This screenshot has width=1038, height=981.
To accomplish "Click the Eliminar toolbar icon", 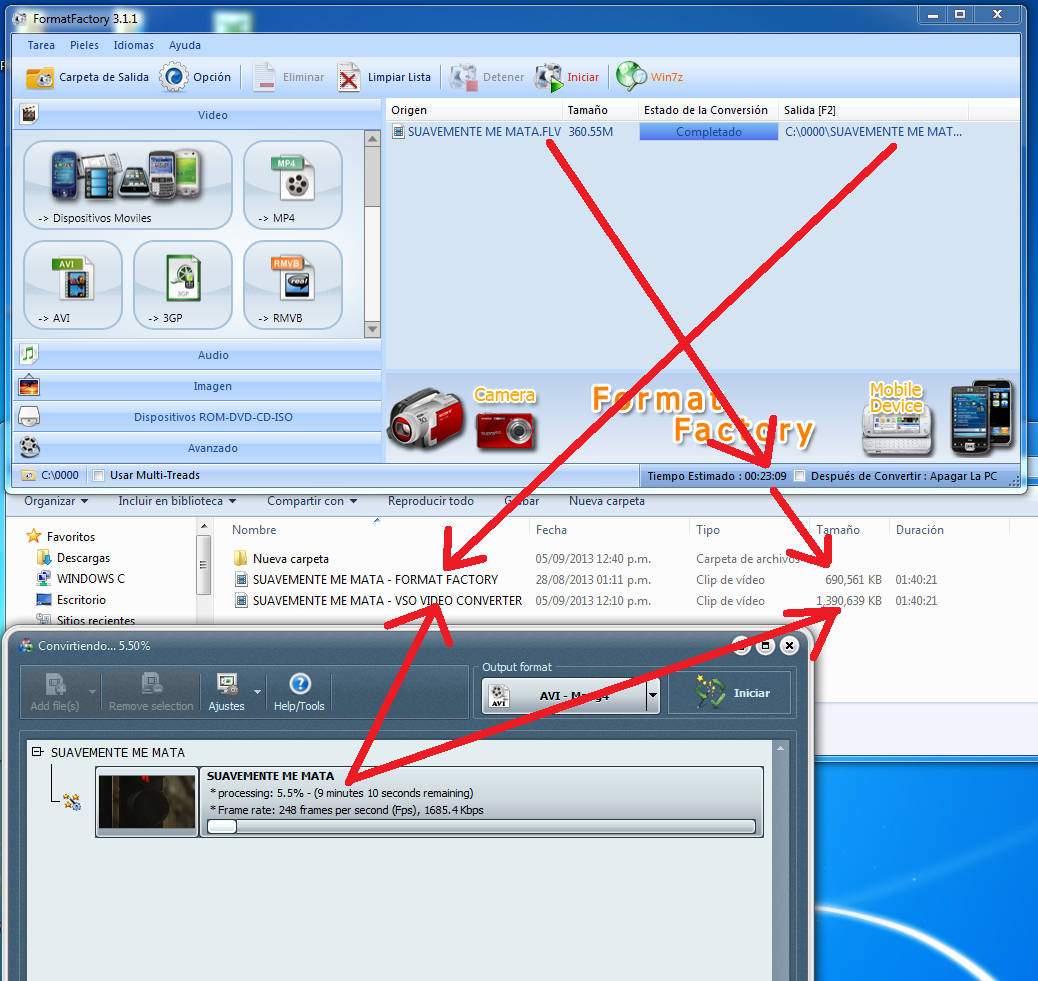I will click(x=264, y=77).
